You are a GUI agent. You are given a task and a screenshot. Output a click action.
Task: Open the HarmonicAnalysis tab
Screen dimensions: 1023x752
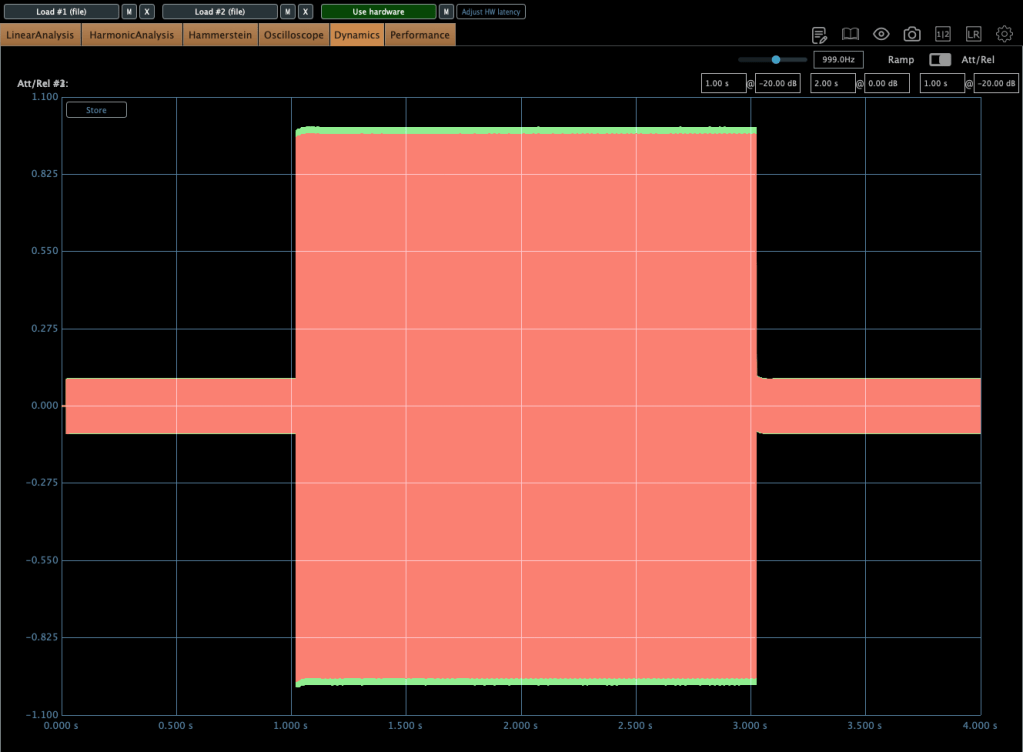point(131,35)
